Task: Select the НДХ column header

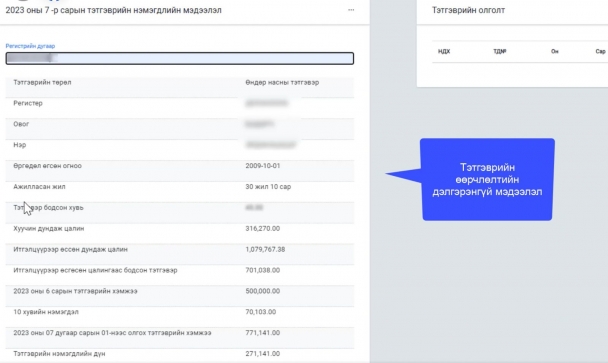Action: point(444,51)
